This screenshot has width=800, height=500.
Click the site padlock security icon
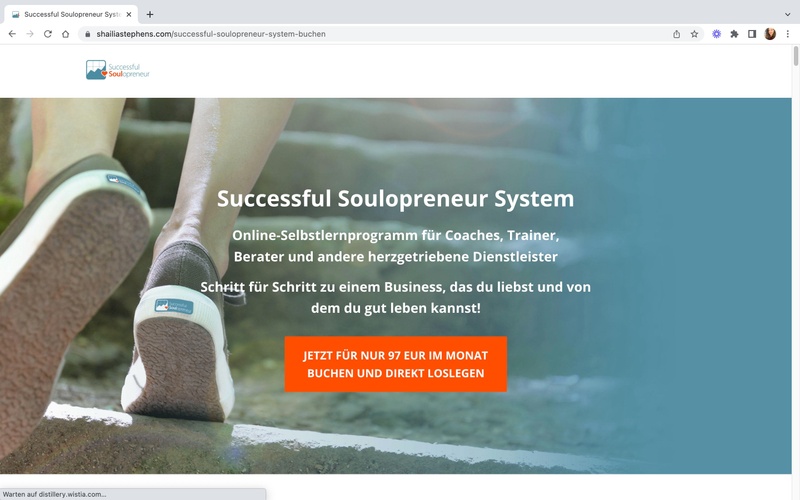[x=88, y=34]
